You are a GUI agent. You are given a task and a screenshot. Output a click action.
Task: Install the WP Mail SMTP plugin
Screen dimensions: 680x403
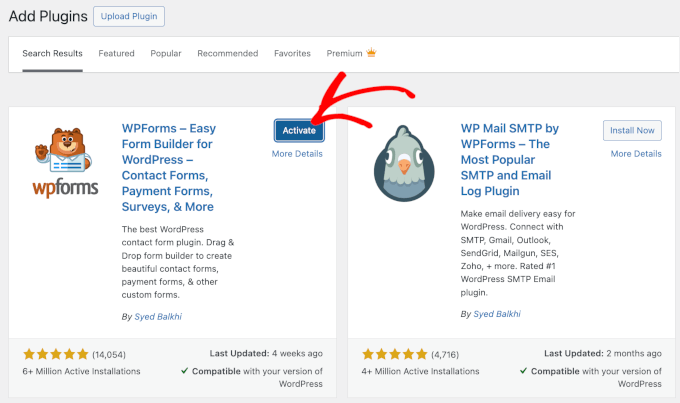coord(632,130)
